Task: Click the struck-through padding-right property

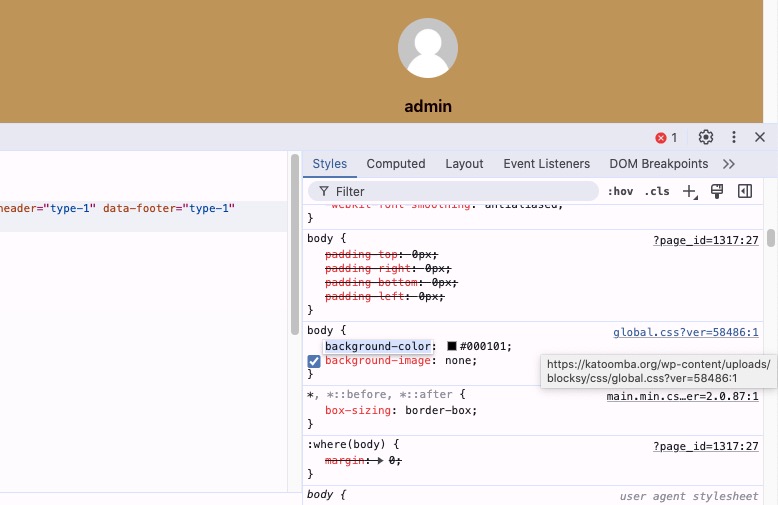Action: click(x=368, y=268)
